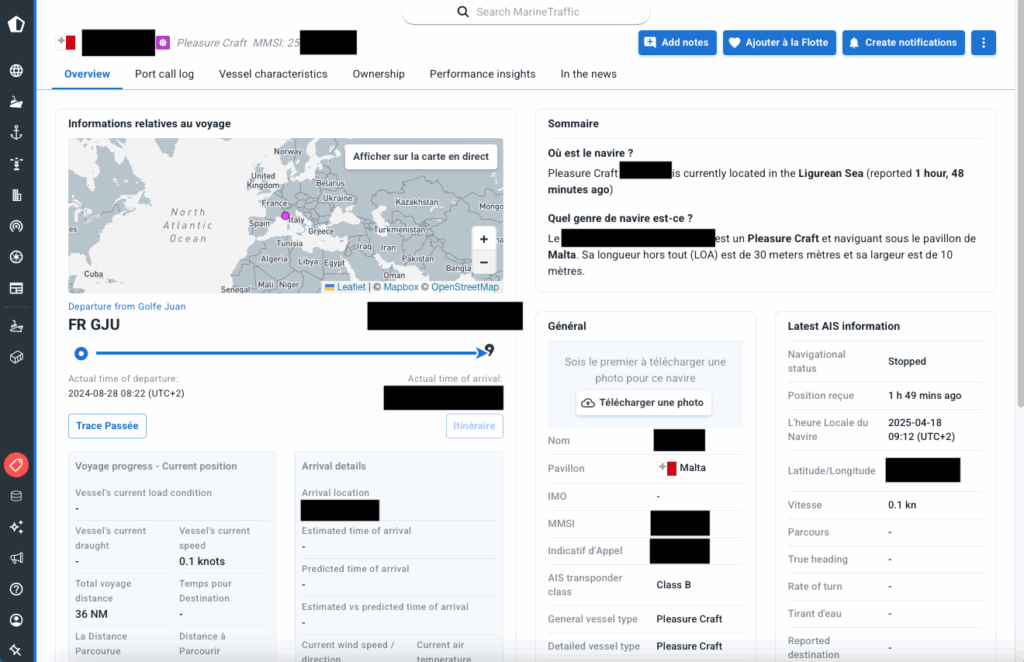Open the user account profile icon
Image resolution: width=1024 pixels, height=662 pixels.
[x=16, y=620]
